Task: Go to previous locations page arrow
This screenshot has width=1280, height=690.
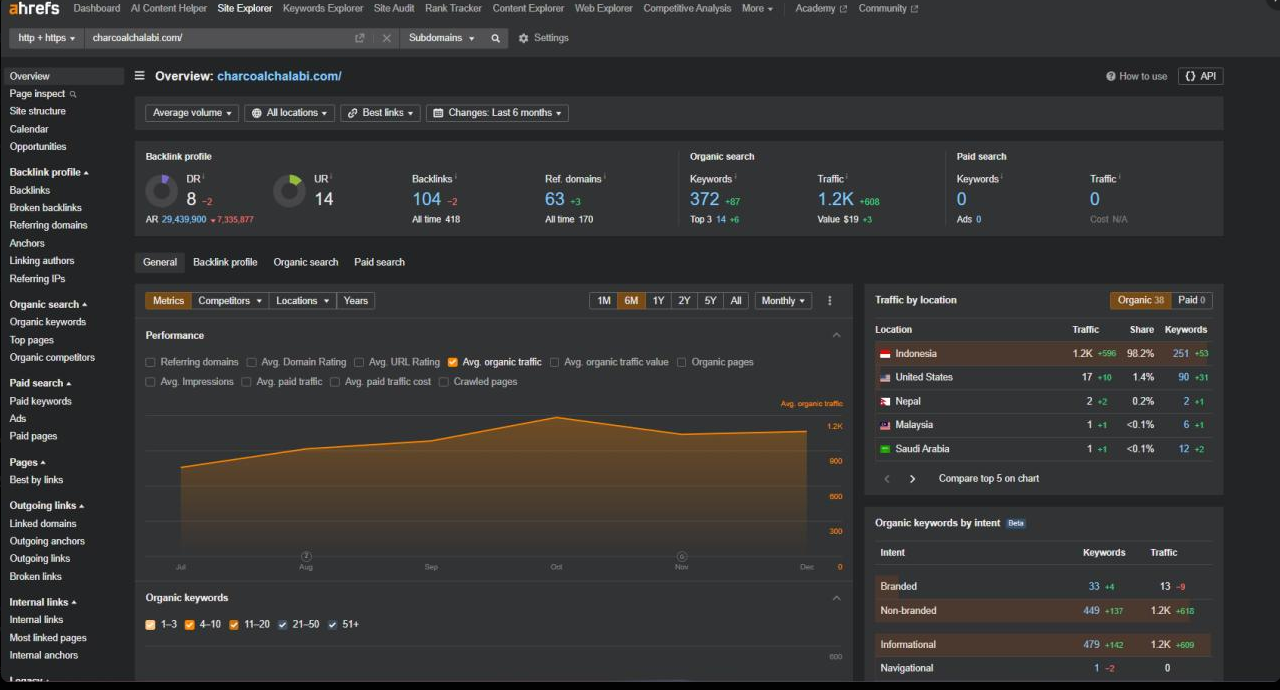Action: tap(887, 479)
